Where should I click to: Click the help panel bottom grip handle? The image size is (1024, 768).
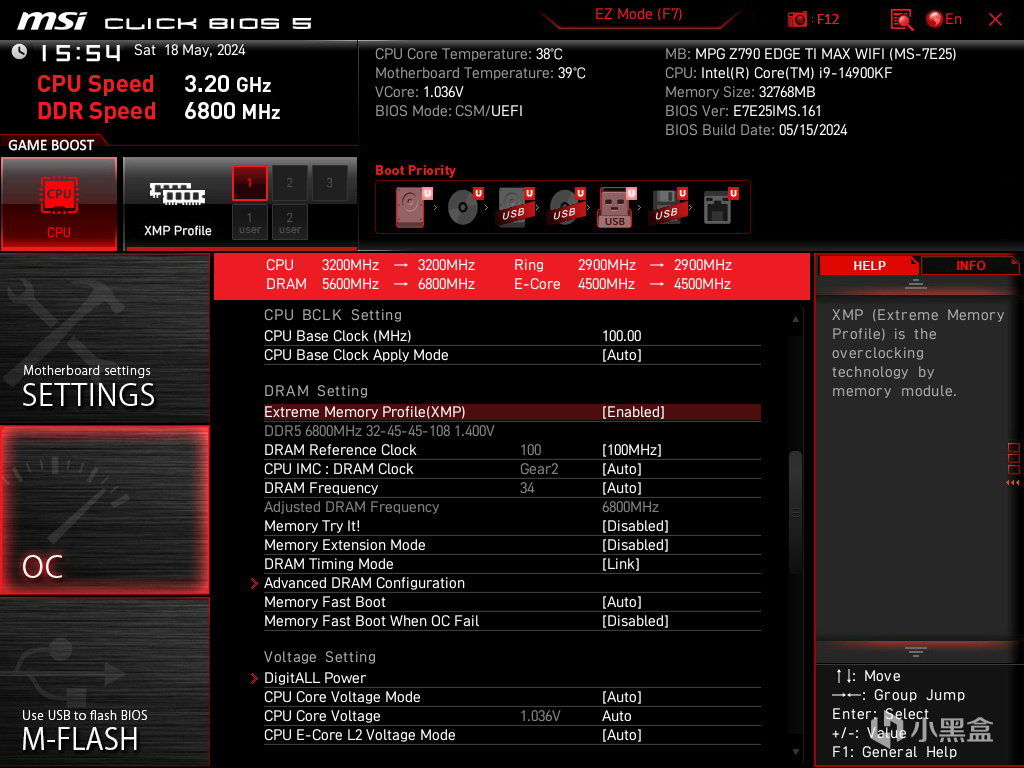[x=916, y=652]
